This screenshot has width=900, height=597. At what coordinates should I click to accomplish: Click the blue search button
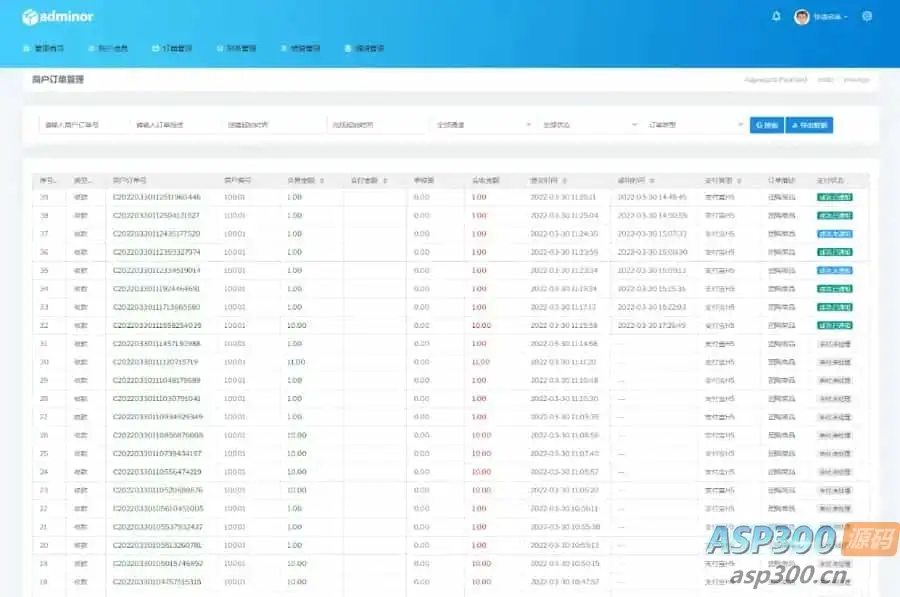pos(767,125)
